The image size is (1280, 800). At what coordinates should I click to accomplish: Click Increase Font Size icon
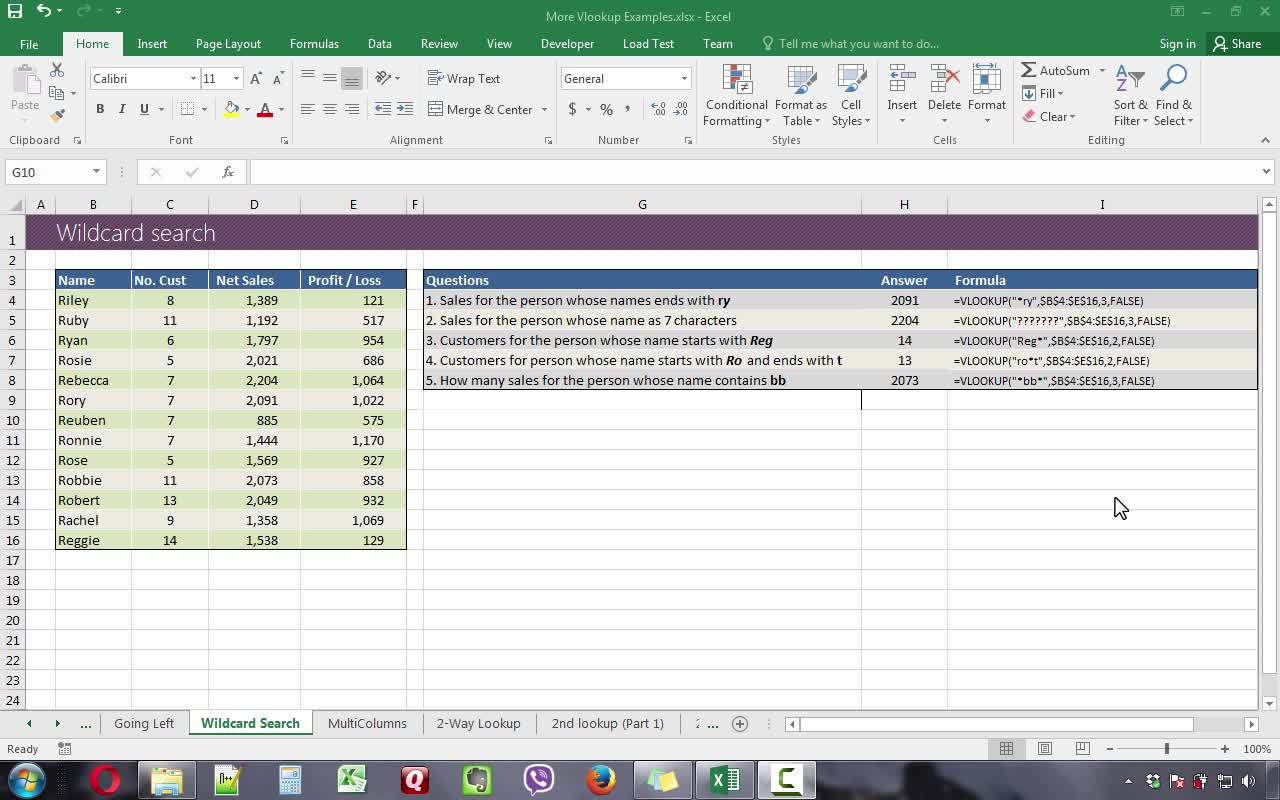point(256,79)
